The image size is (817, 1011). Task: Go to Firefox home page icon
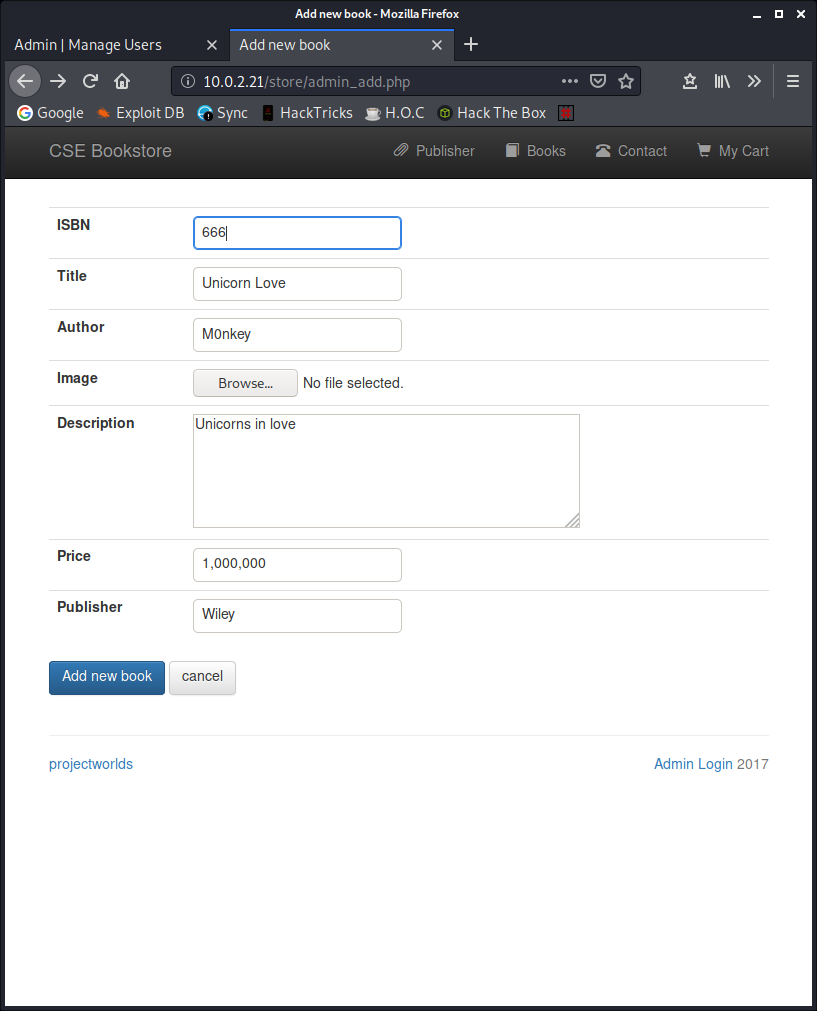point(122,81)
